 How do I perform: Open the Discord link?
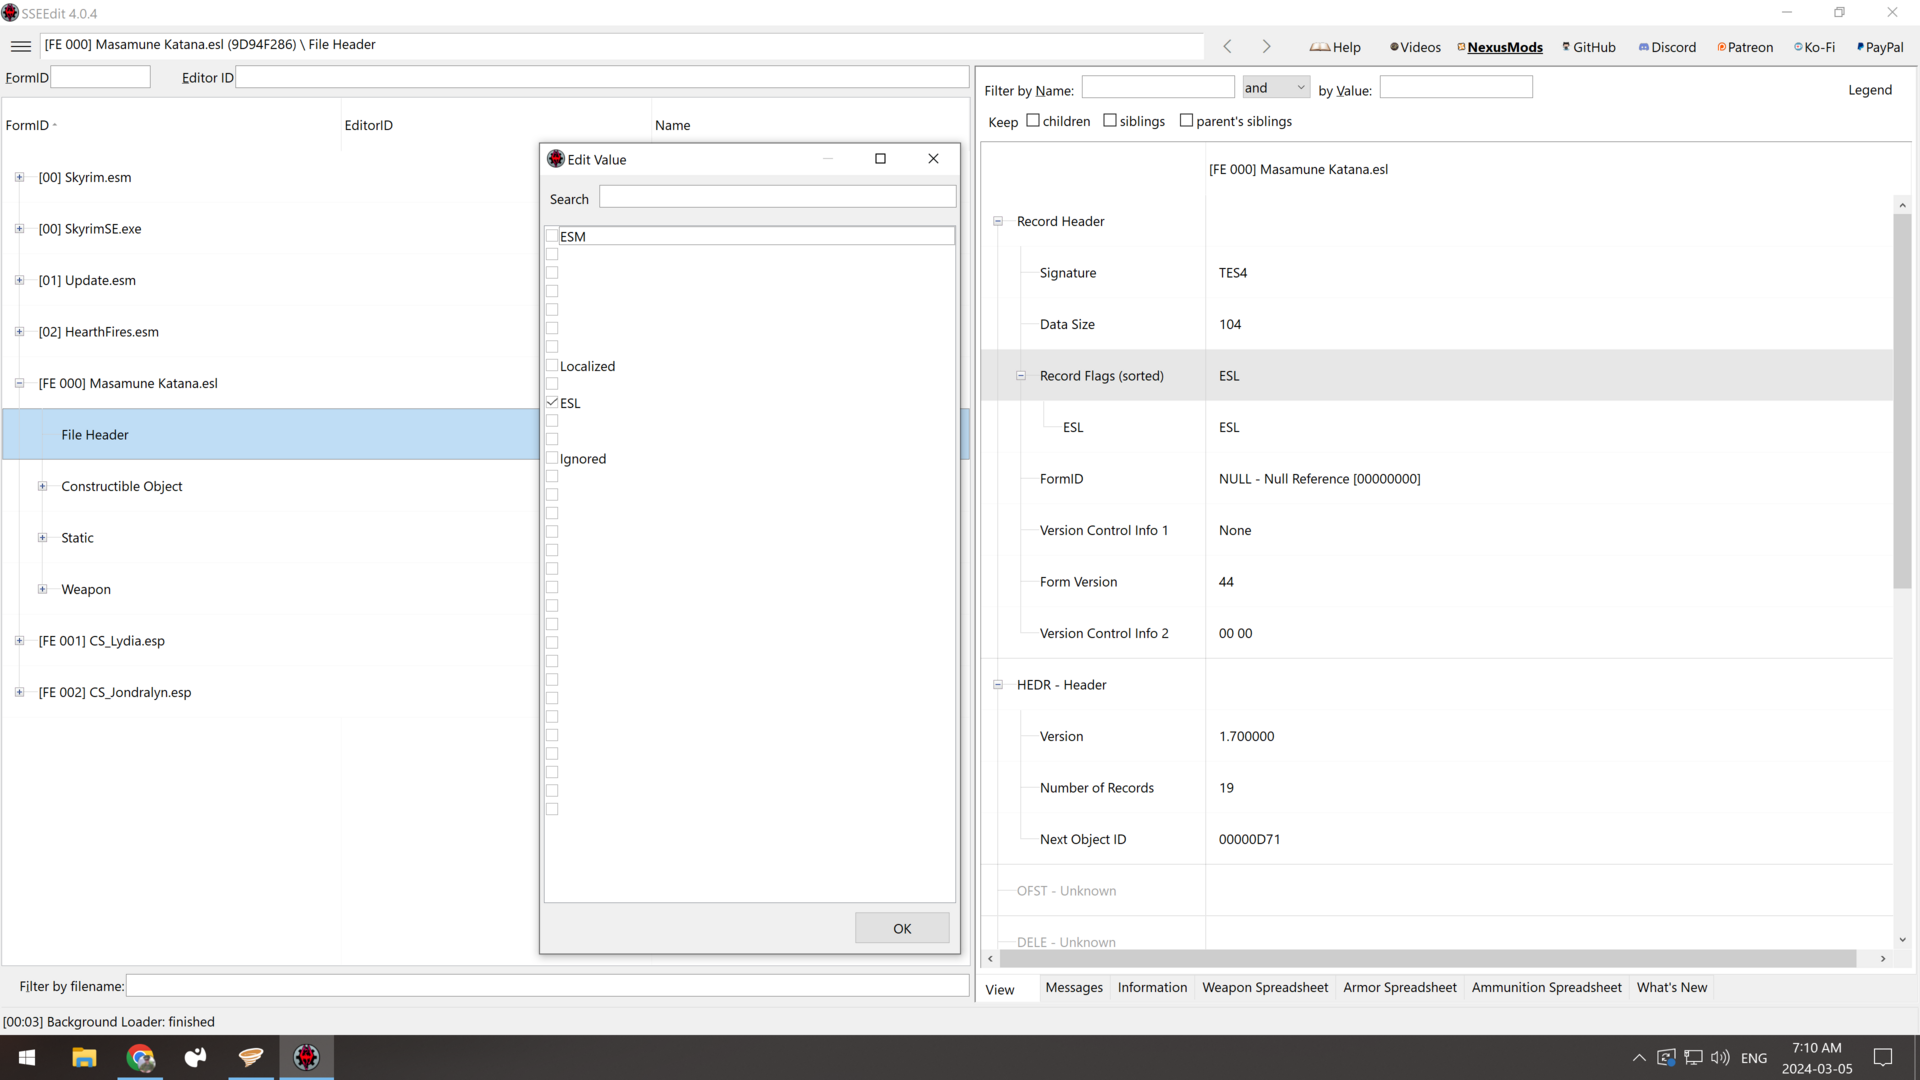pyautogui.click(x=1667, y=47)
